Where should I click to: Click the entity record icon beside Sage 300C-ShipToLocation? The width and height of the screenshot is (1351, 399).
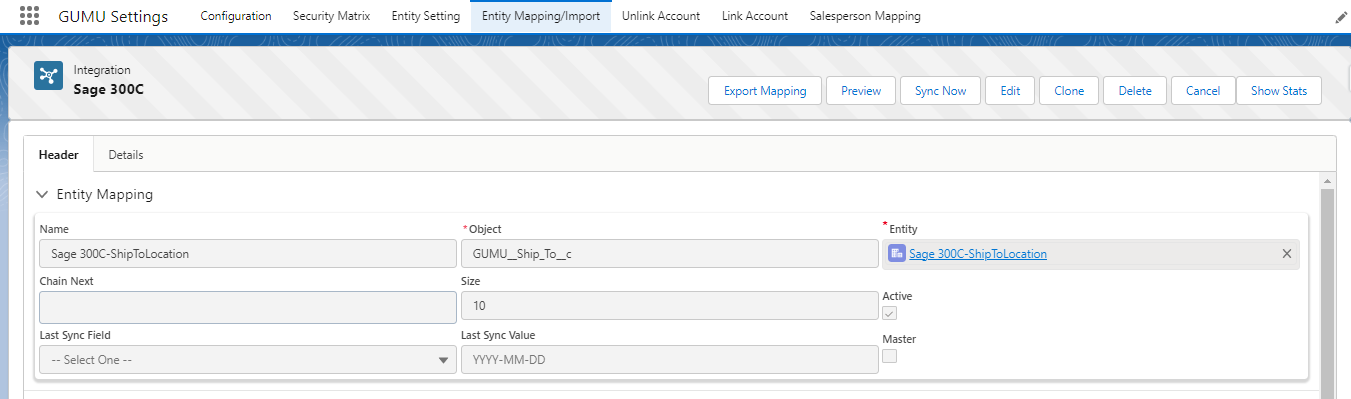pyautogui.click(x=897, y=254)
